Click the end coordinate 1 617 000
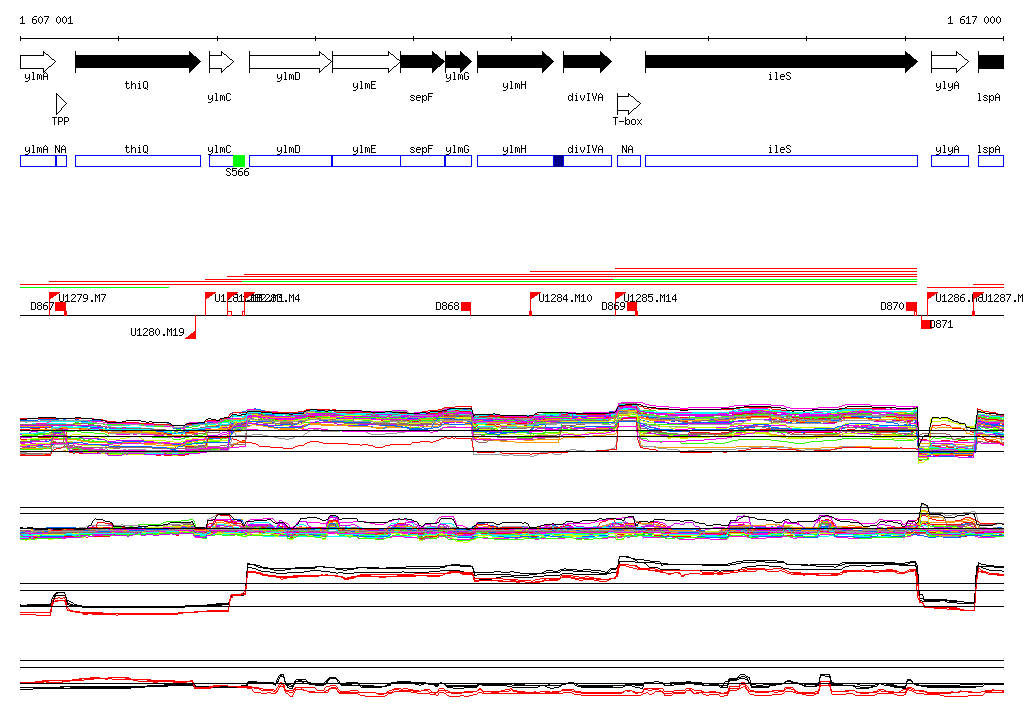The height and width of the screenshot is (714, 1024). (974, 20)
